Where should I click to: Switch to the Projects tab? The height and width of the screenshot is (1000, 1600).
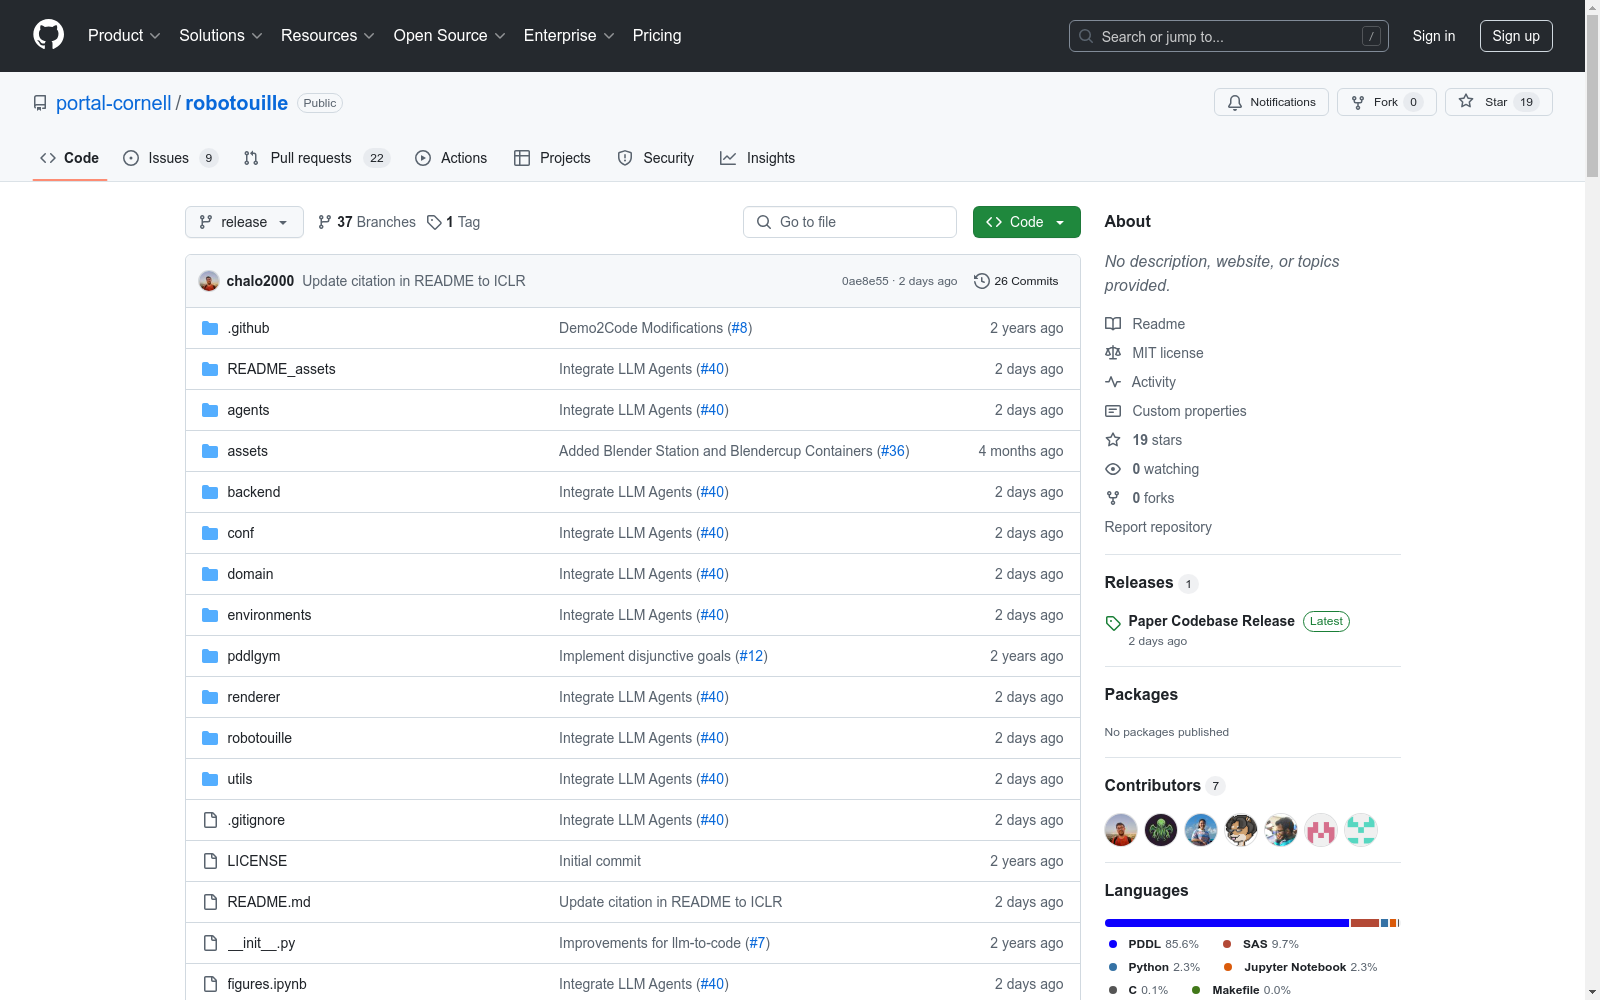pos(552,158)
